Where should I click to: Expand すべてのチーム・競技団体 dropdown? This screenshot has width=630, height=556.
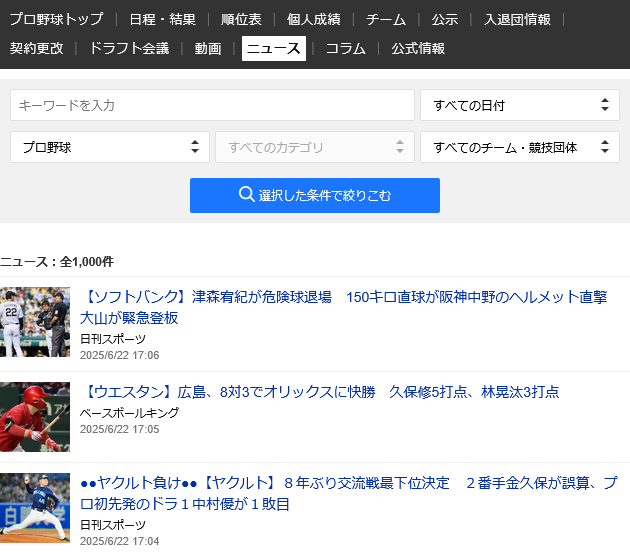coord(520,147)
